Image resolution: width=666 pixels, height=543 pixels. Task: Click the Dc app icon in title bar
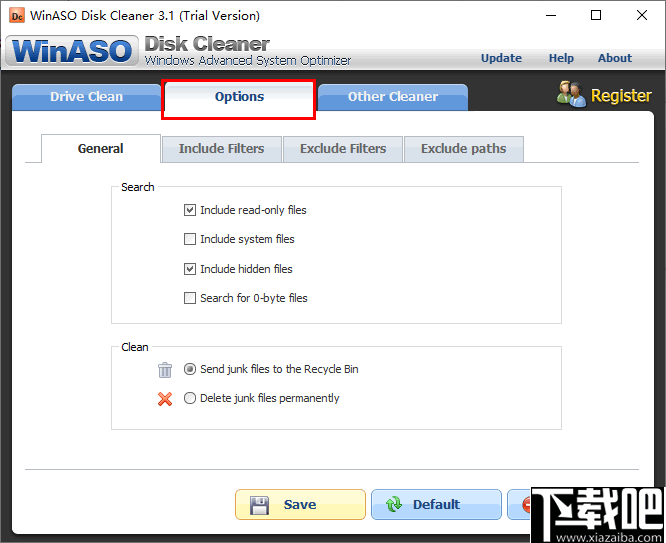click(17, 16)
